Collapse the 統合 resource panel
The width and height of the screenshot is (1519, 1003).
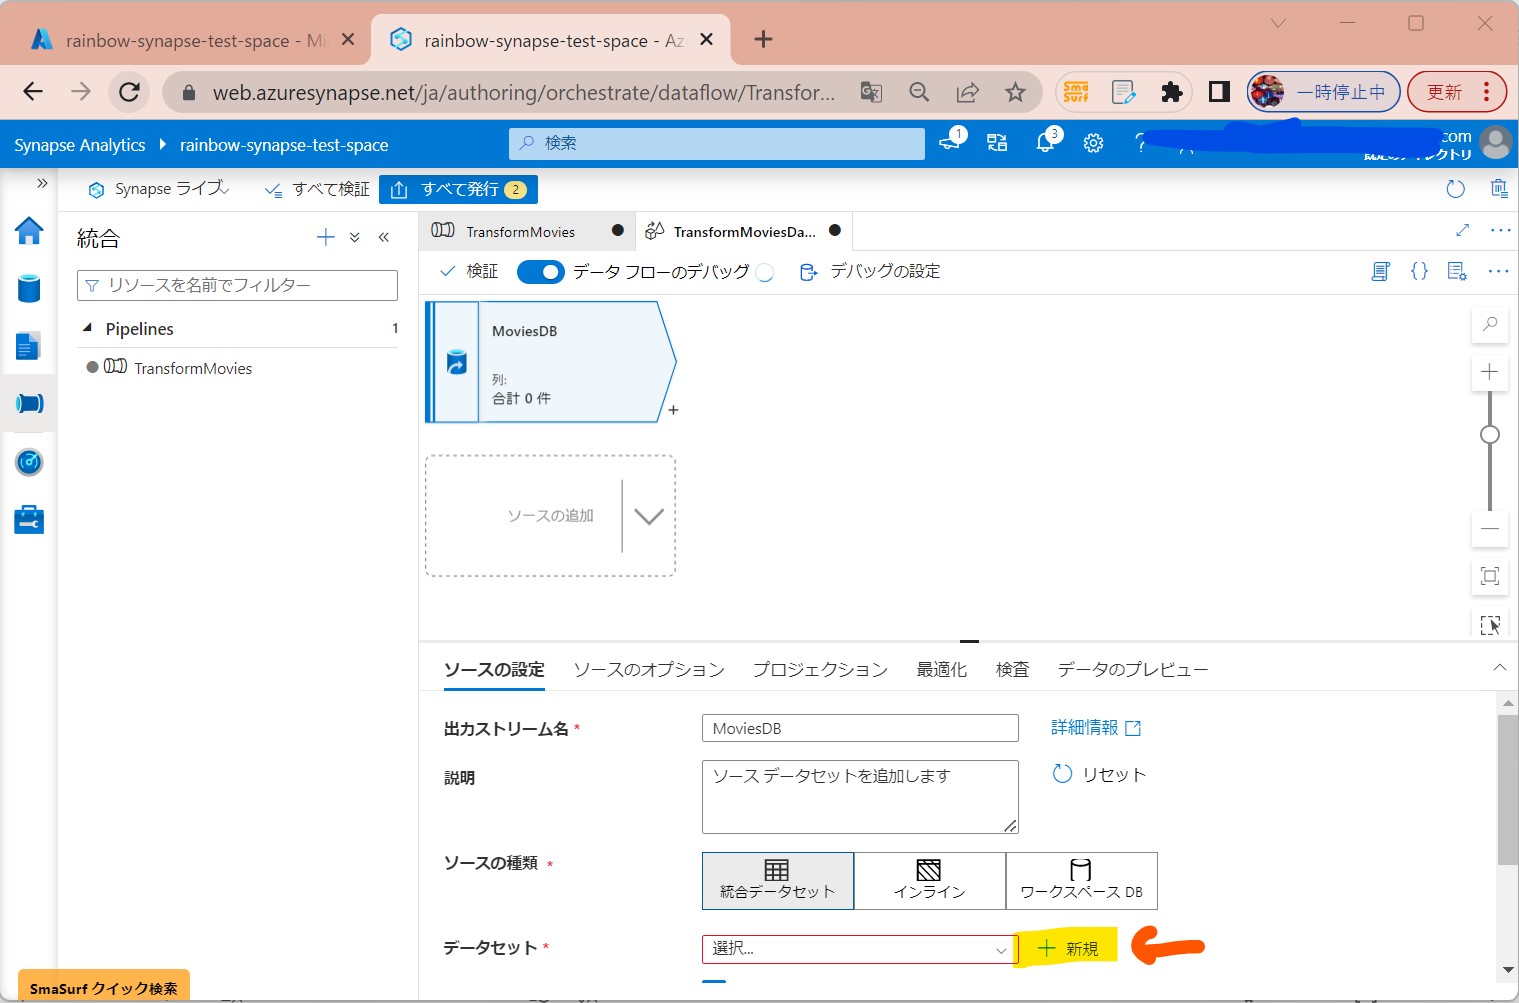(x=384, y=237)
